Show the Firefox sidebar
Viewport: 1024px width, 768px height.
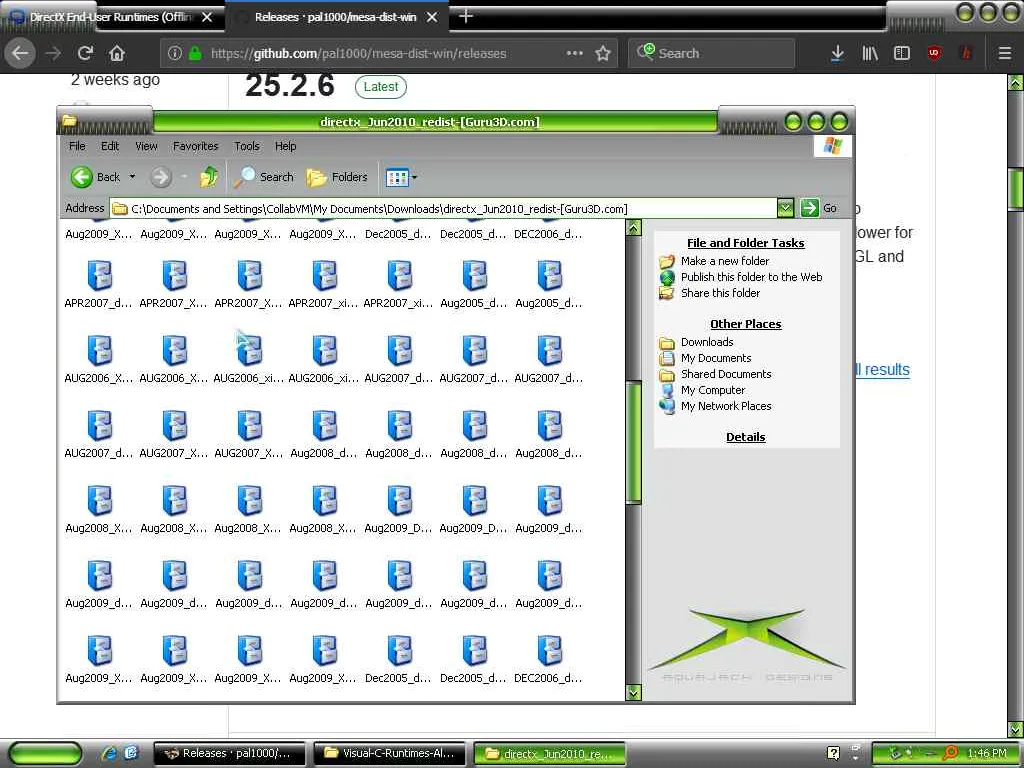pyautogui.click(x=902, y=53)
